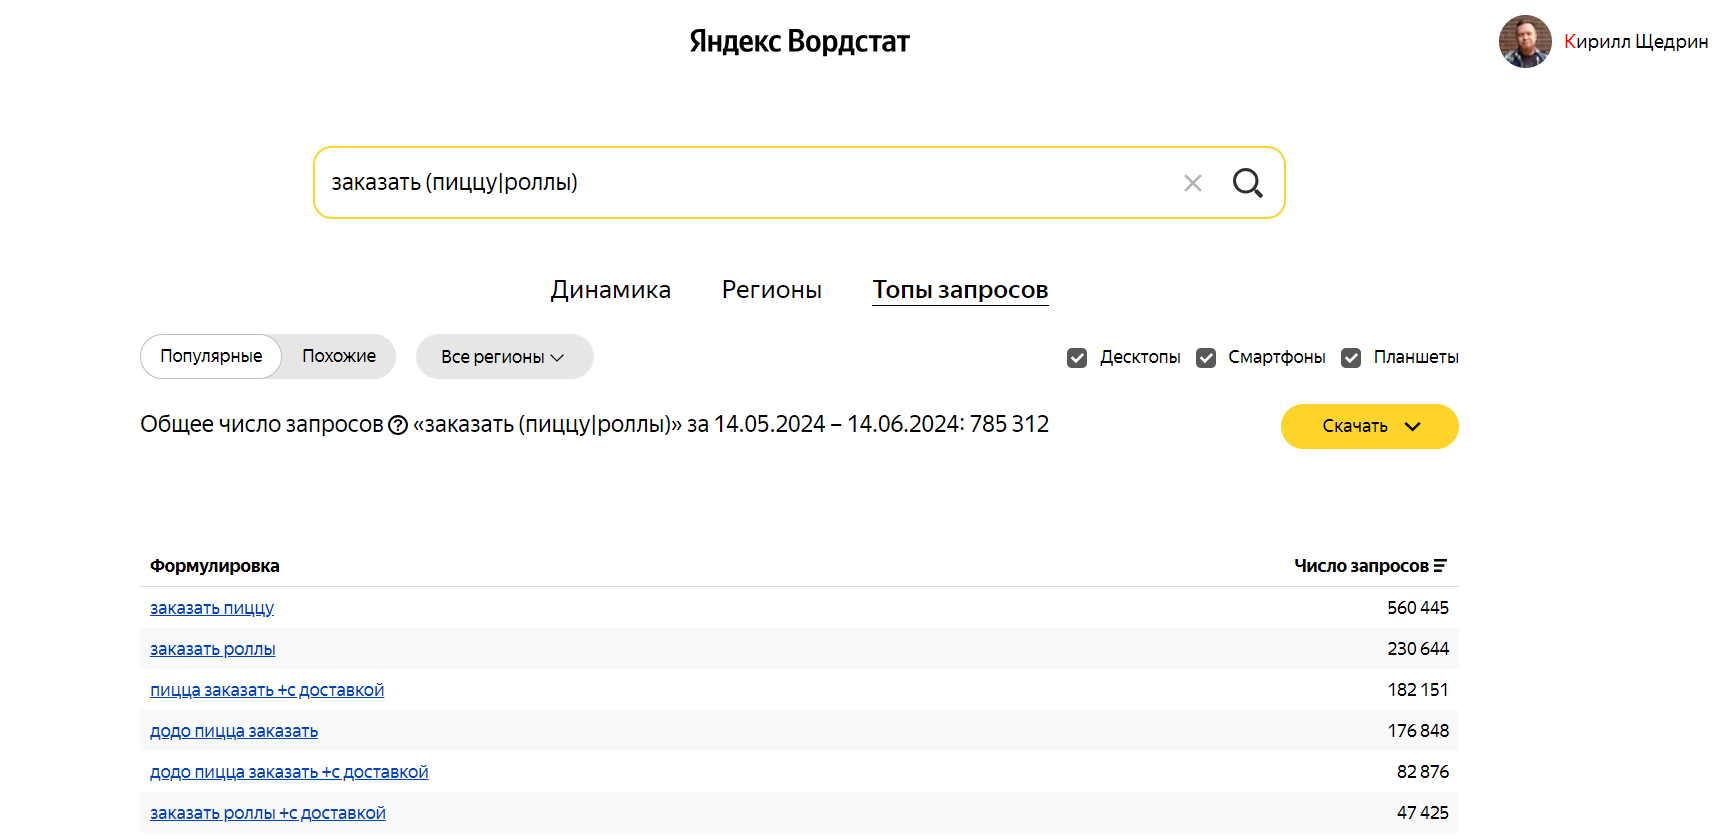The height and width of the screenshot is (839, 1722).
Task: Go to Яндекс Вордстат logo home
Action: pyautogui.click(x=799, y=41)
